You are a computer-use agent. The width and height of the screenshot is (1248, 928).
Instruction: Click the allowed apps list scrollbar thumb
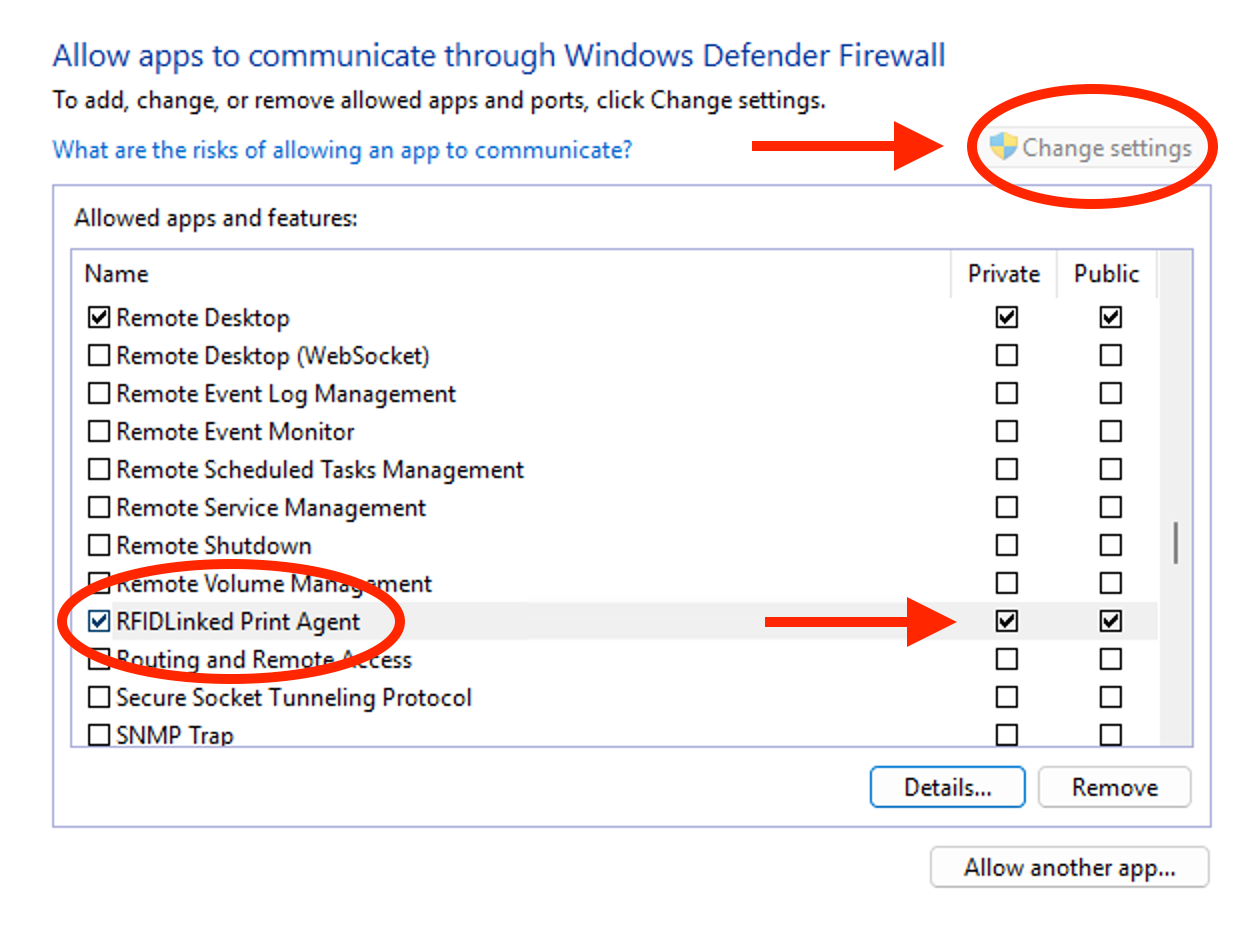click(1176, 542)
